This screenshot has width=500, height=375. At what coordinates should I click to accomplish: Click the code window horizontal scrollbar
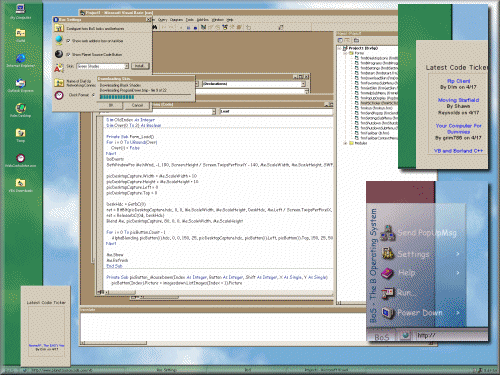pos(220,292)
